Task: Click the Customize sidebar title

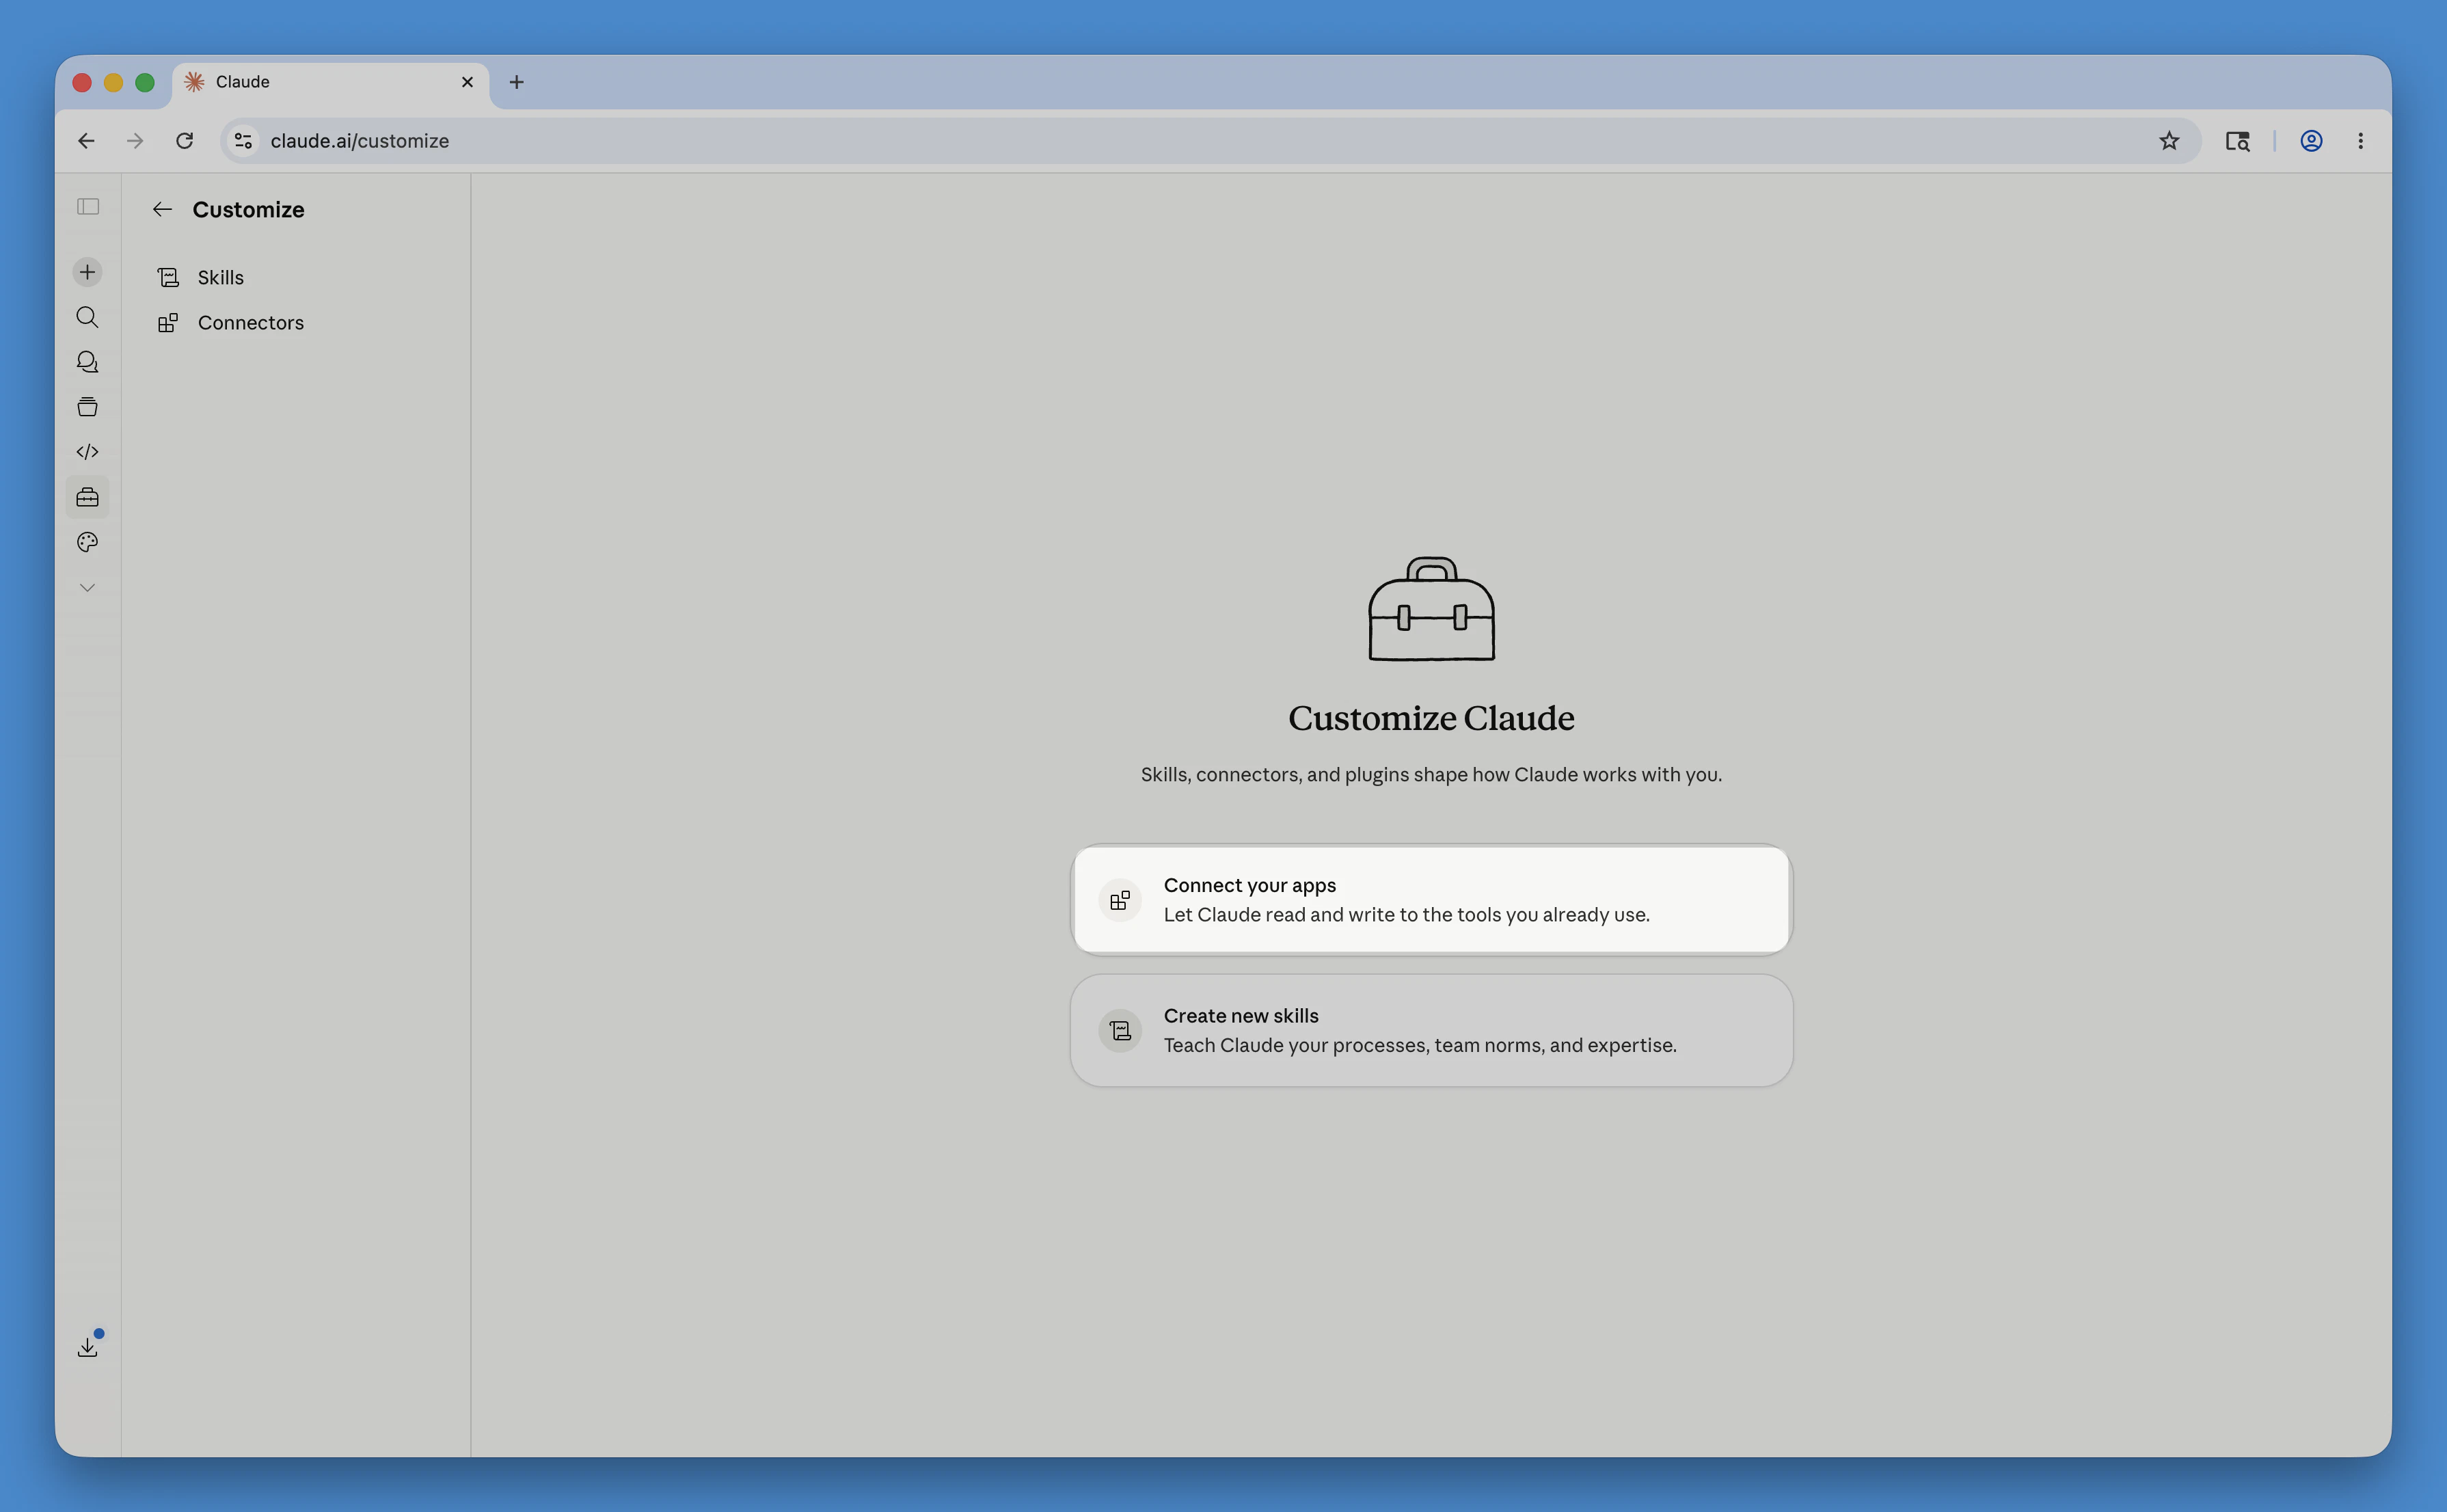Action: click(248, 209)
